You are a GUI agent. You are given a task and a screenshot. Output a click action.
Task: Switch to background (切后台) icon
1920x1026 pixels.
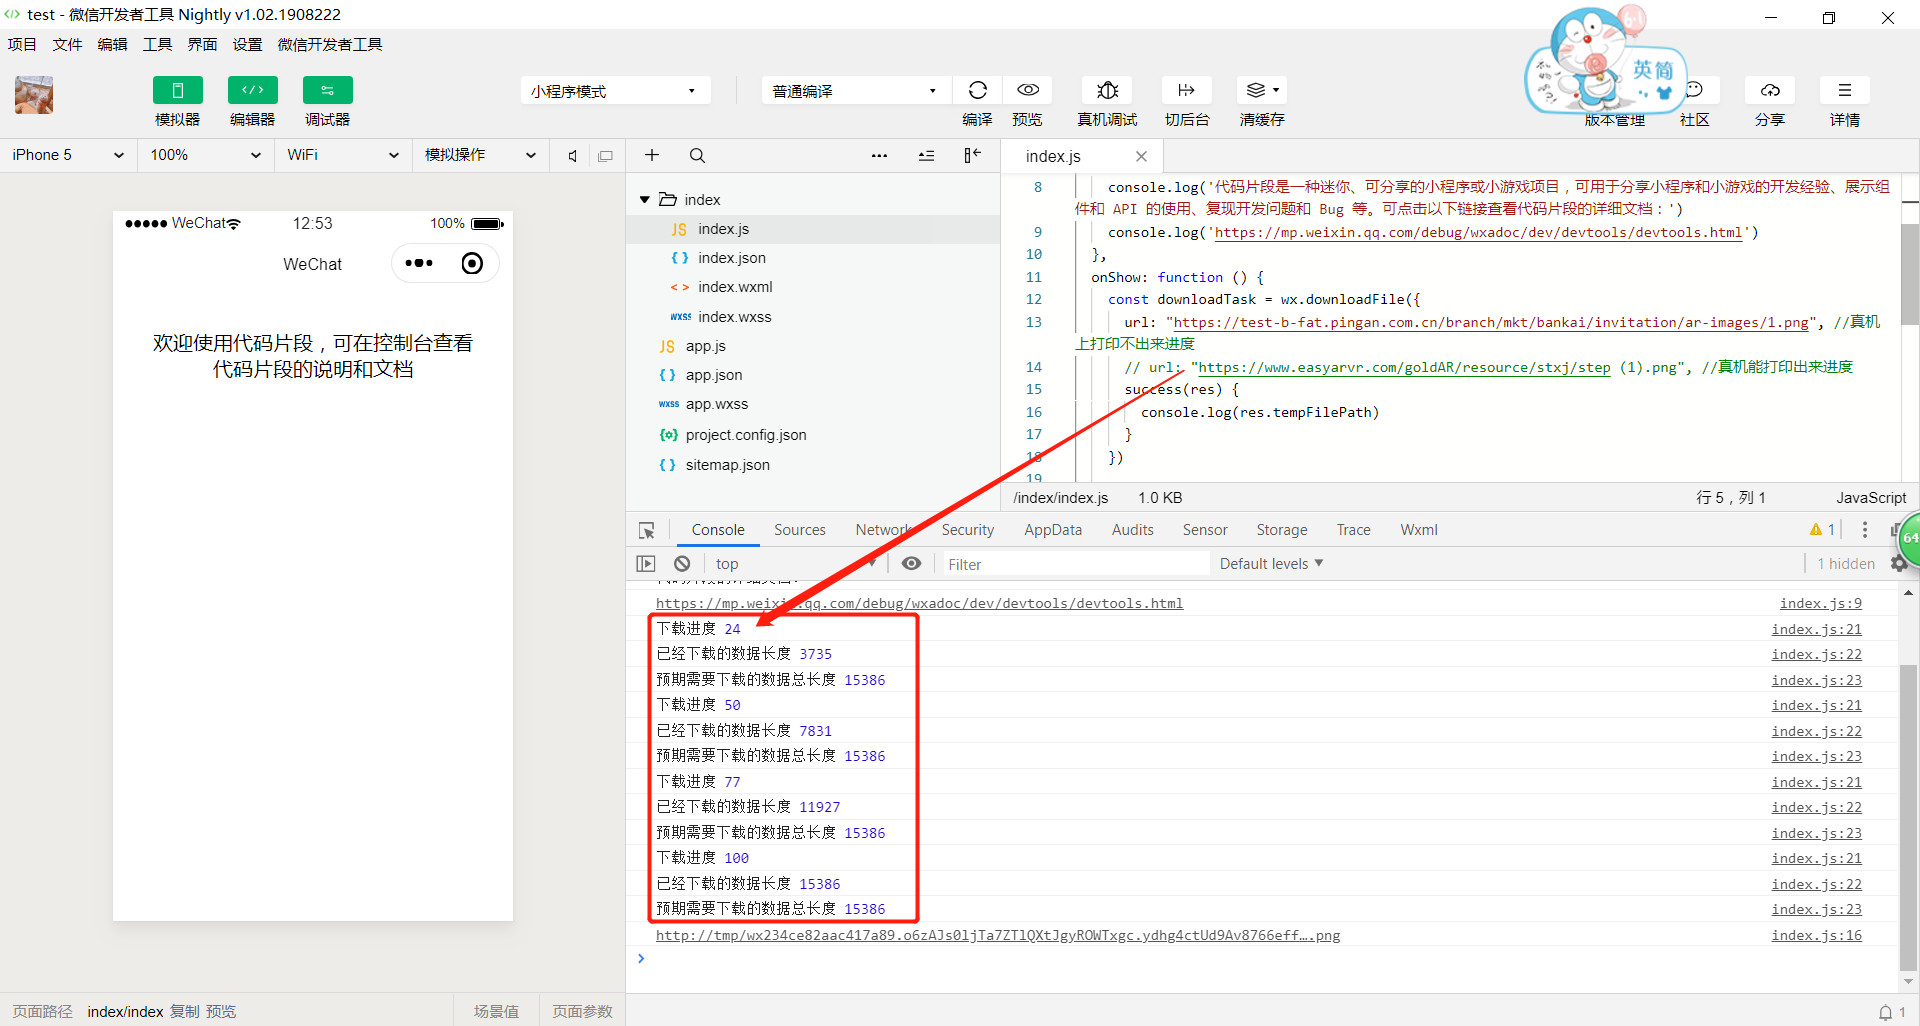[x=1187, y=90]
